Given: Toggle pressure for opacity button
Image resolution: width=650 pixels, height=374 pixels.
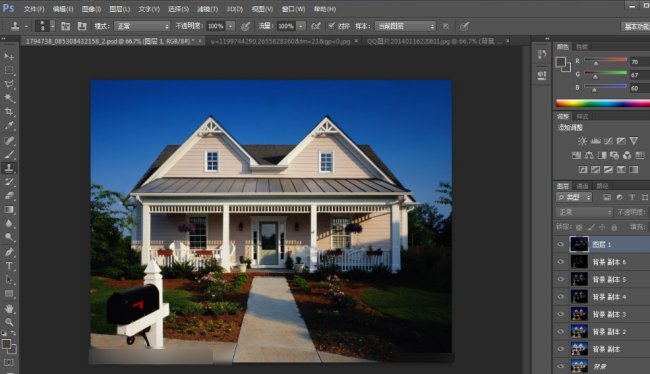Looking at the screenshot, I should tap(245, 26).
